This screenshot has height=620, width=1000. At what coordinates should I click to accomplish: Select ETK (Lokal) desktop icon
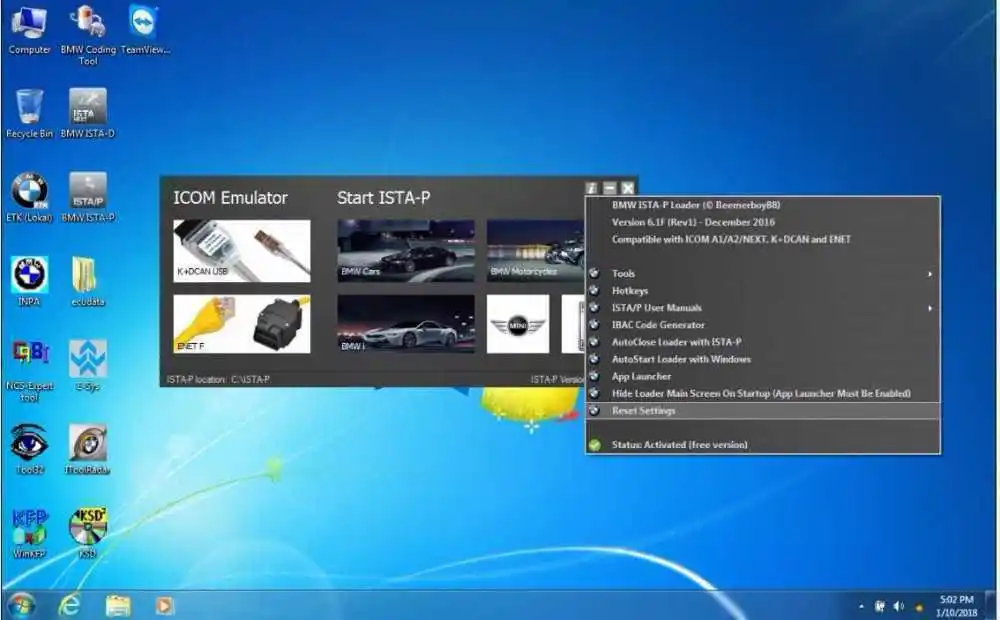29,198
